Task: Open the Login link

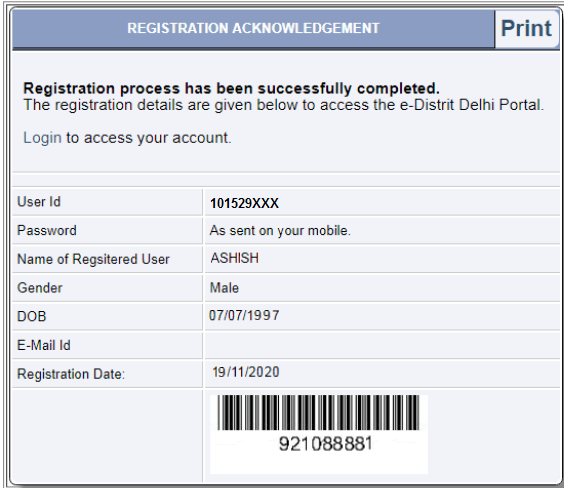Action: tap(42, 138)
